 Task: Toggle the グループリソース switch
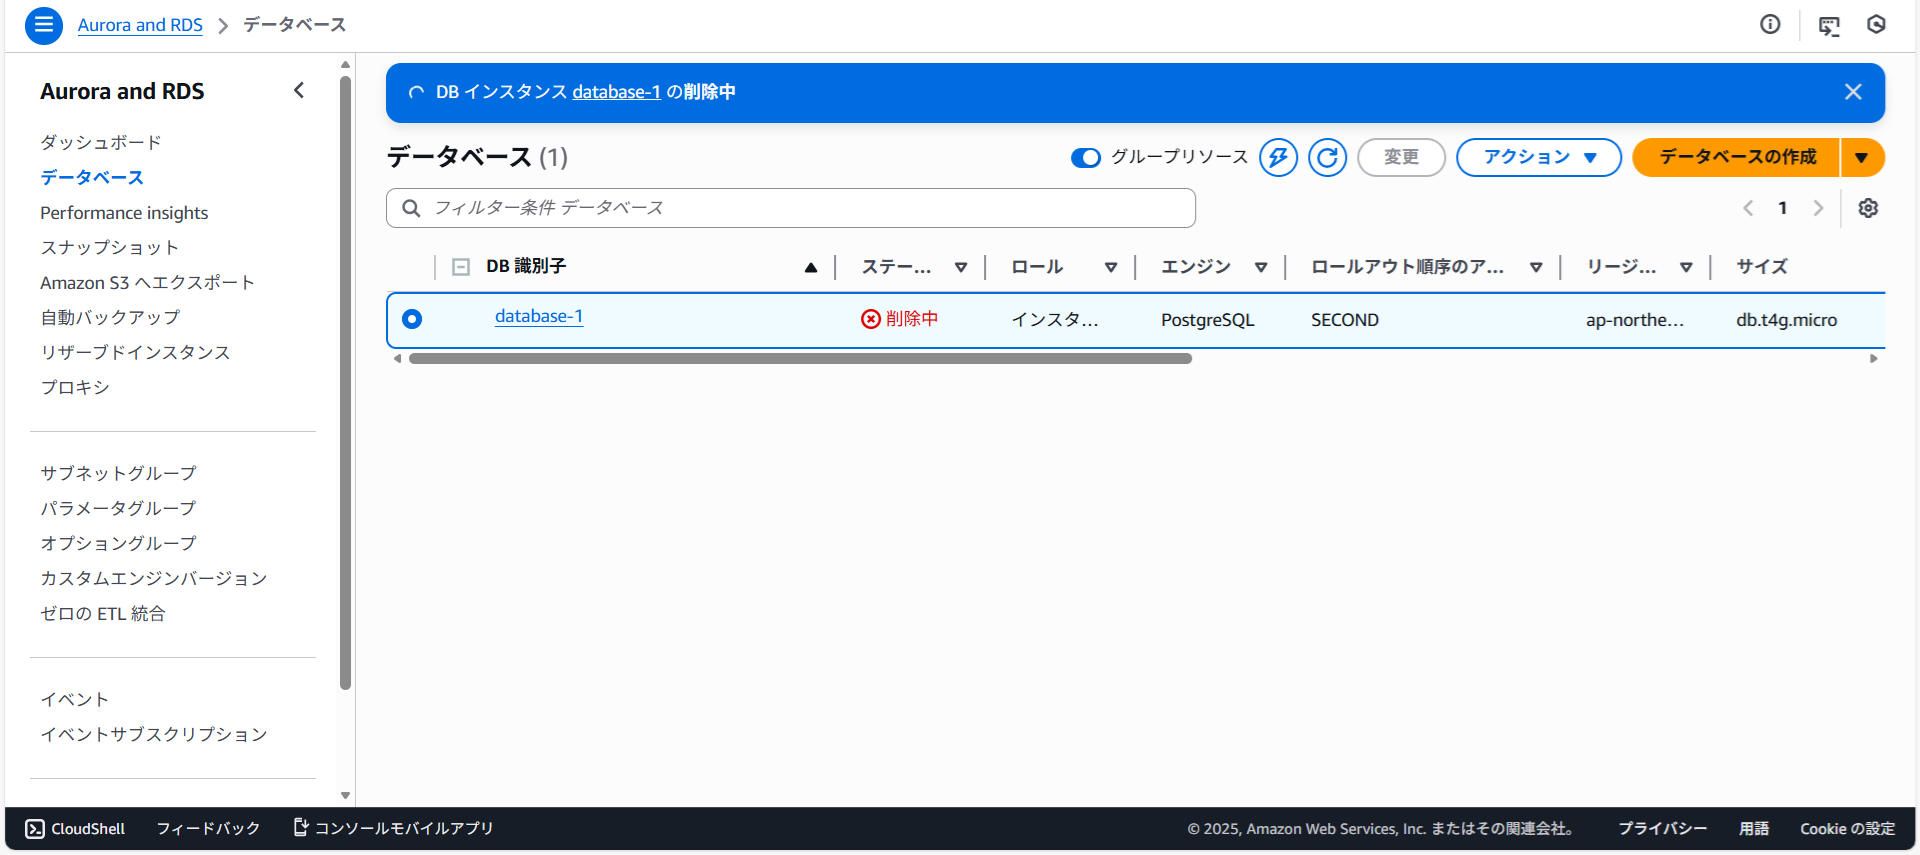(x=1085, y=158)
